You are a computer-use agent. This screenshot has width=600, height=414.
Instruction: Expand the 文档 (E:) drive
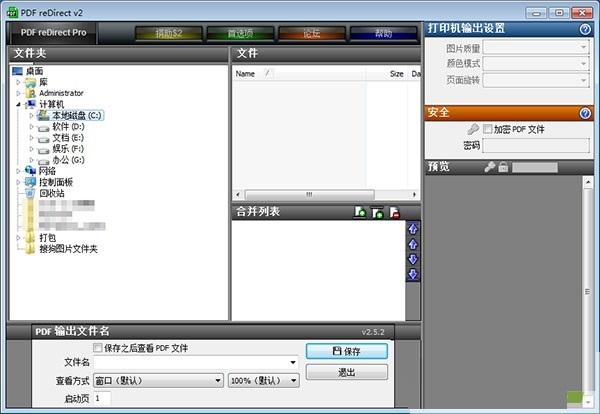pos(31,137)
